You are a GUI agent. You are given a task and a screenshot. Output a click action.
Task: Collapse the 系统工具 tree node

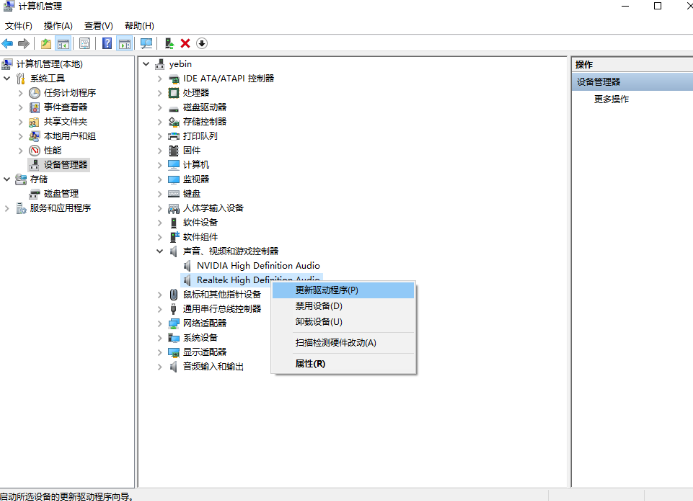click(8, 78)
